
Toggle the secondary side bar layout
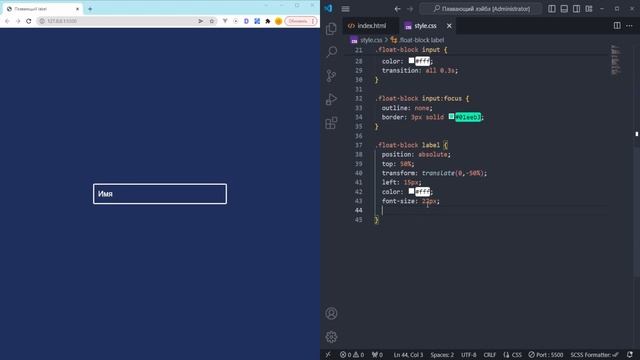[x=576, y=9]
